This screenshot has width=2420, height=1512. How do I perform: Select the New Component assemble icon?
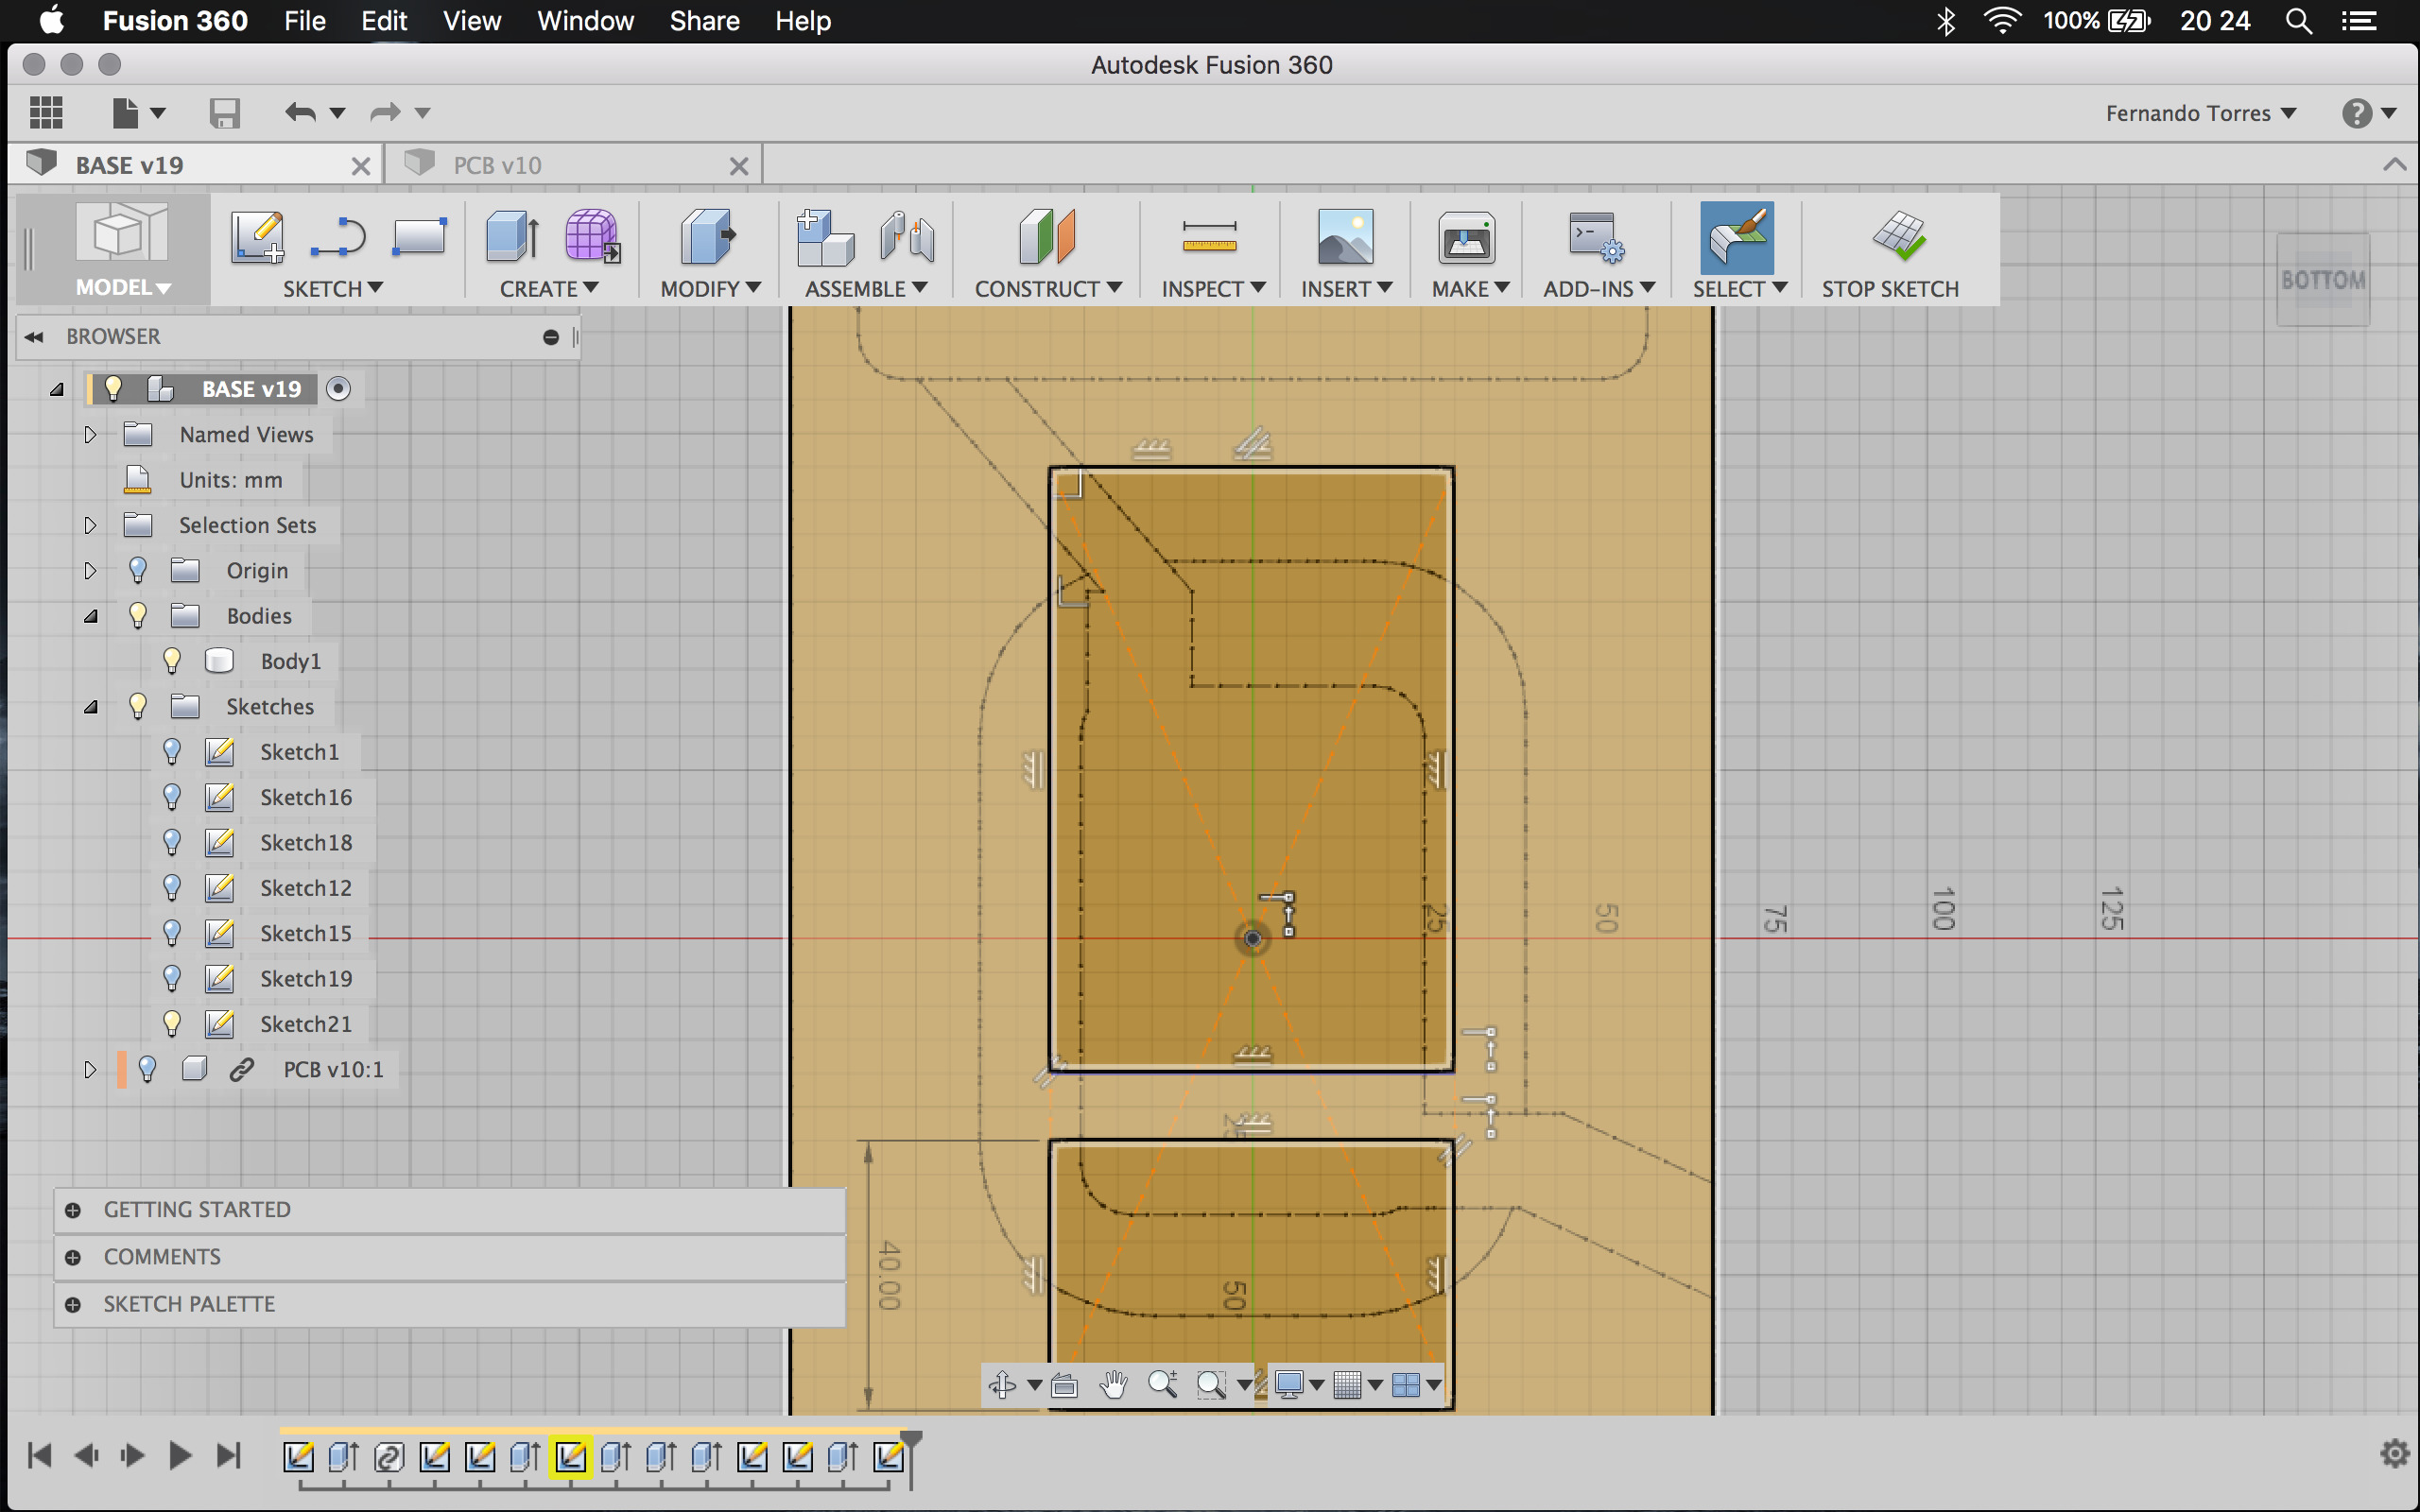[x=825, y=238]
